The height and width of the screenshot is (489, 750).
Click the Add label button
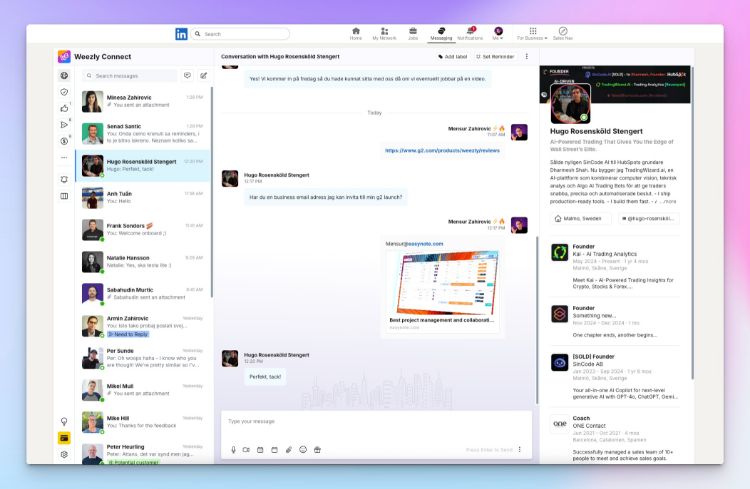tap(452, 56)
